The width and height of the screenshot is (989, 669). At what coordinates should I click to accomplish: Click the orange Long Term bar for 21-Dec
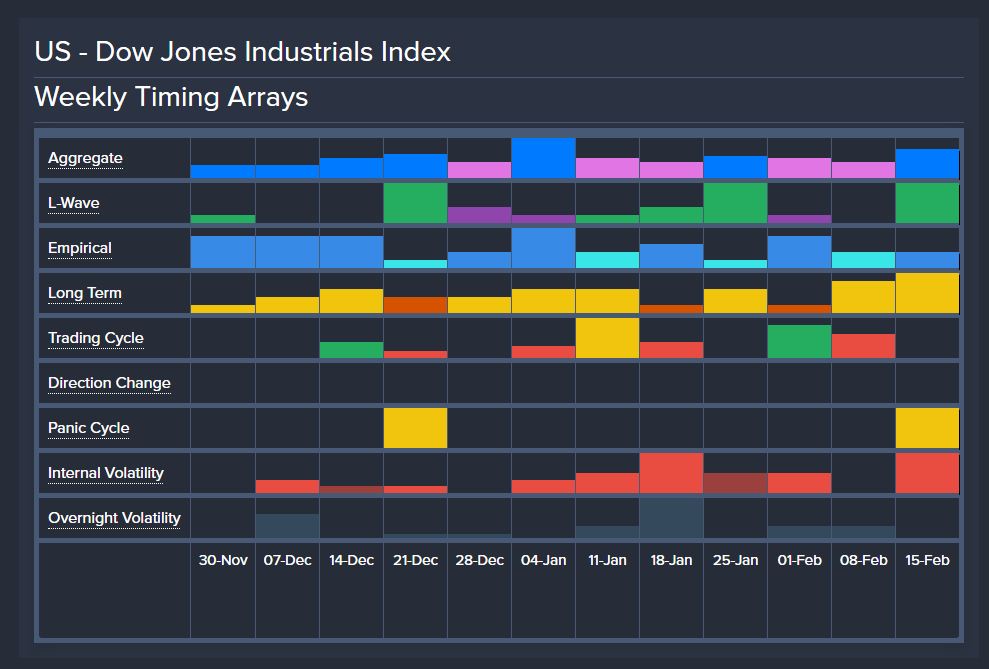416,305
